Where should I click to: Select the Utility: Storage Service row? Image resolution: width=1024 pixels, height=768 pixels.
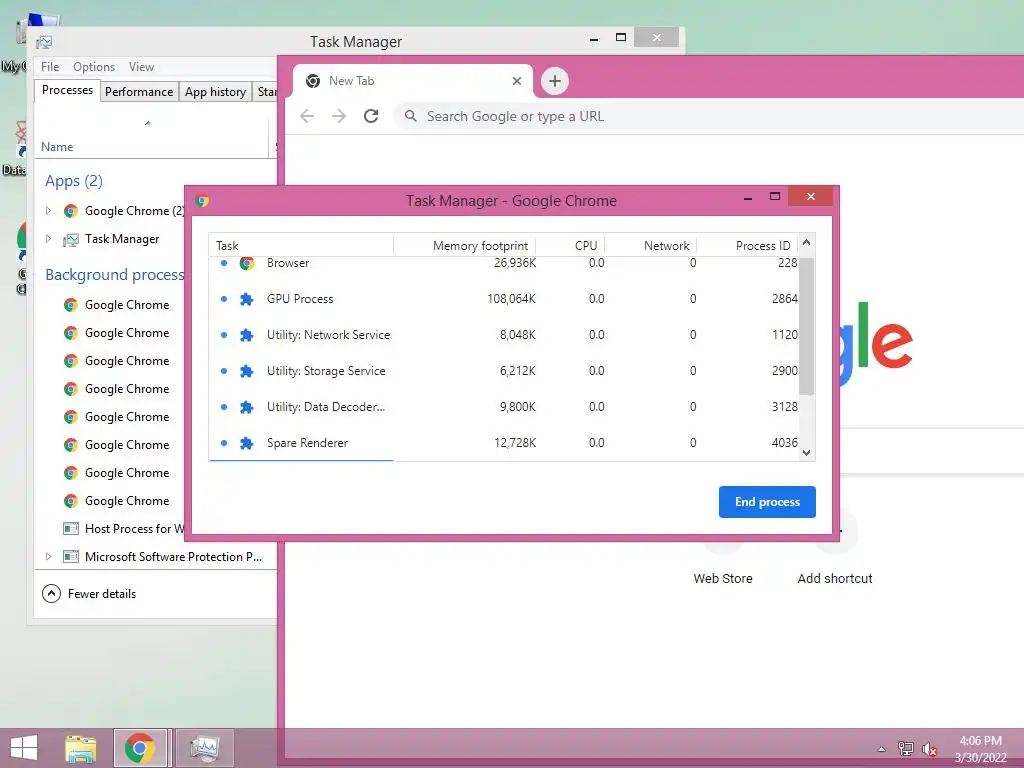click(x=504, y=371)
